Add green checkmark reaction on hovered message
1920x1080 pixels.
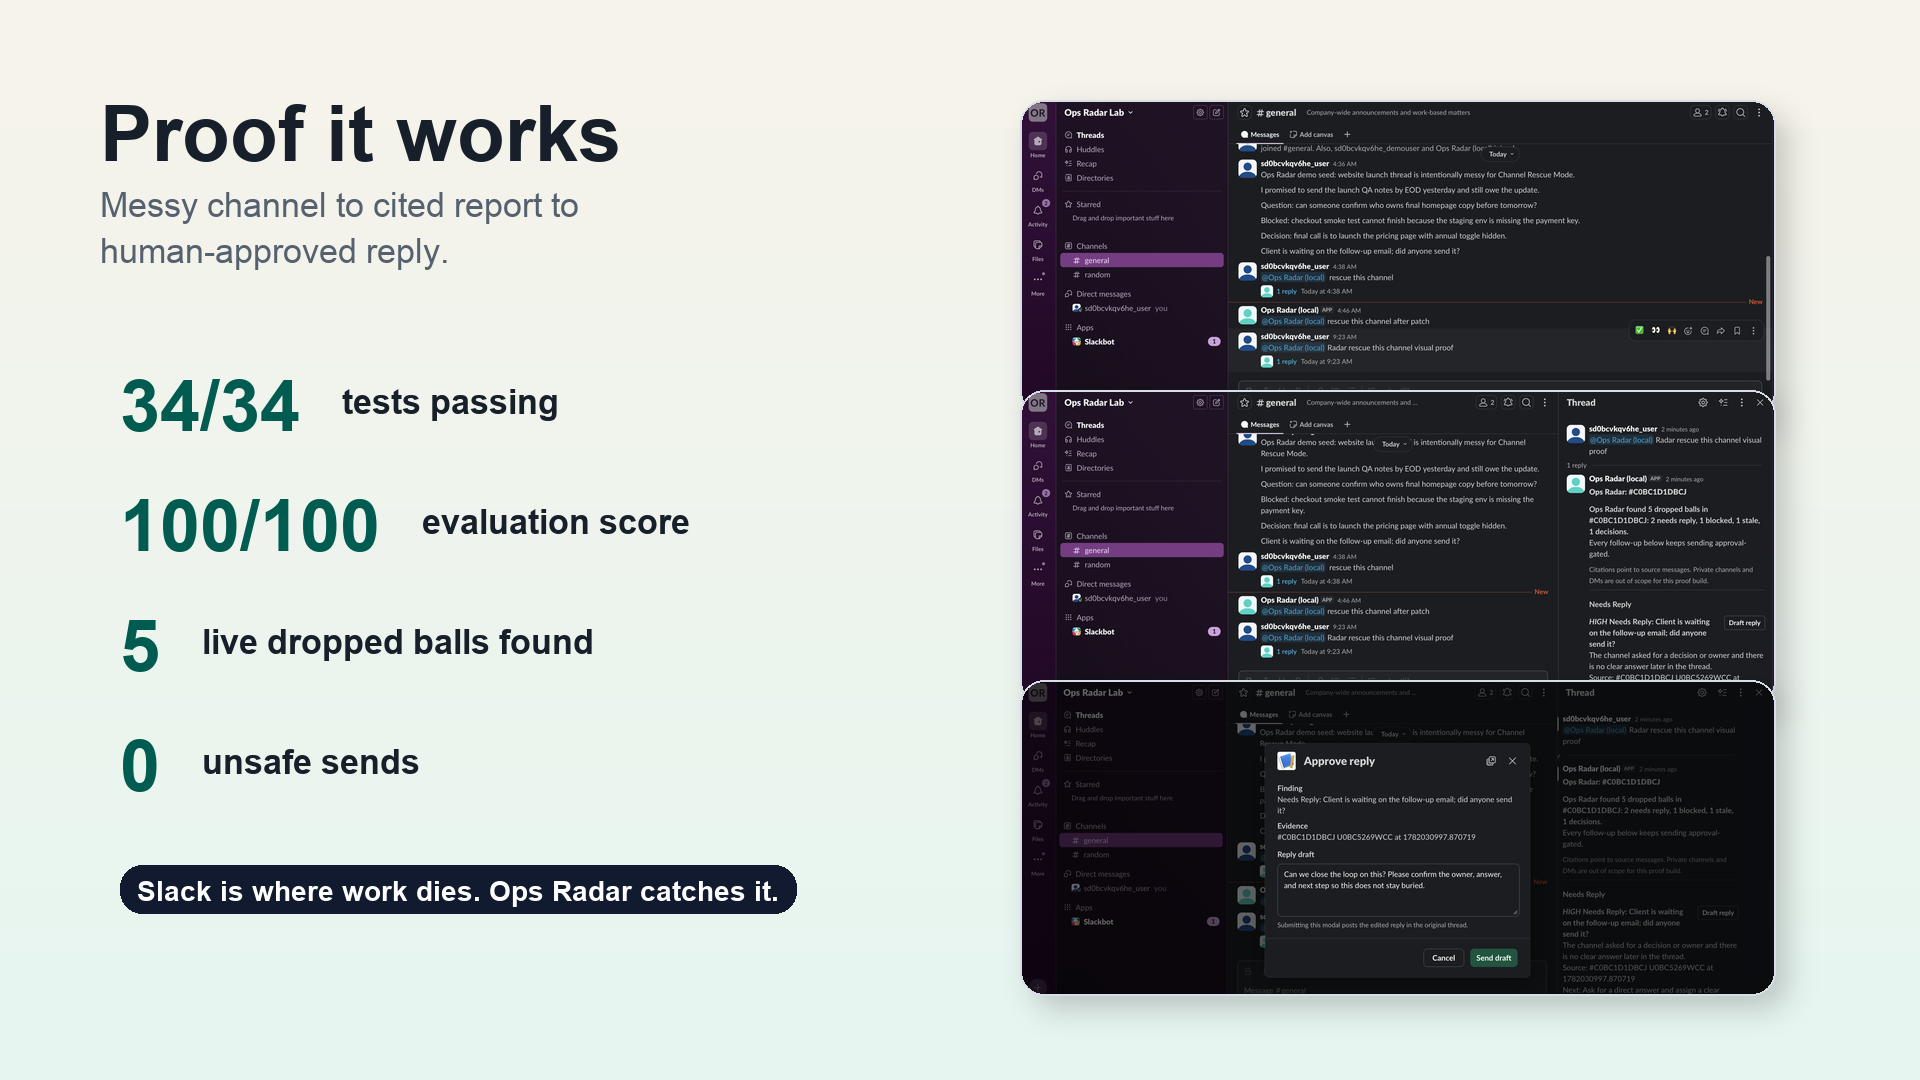click(1639, 330)
